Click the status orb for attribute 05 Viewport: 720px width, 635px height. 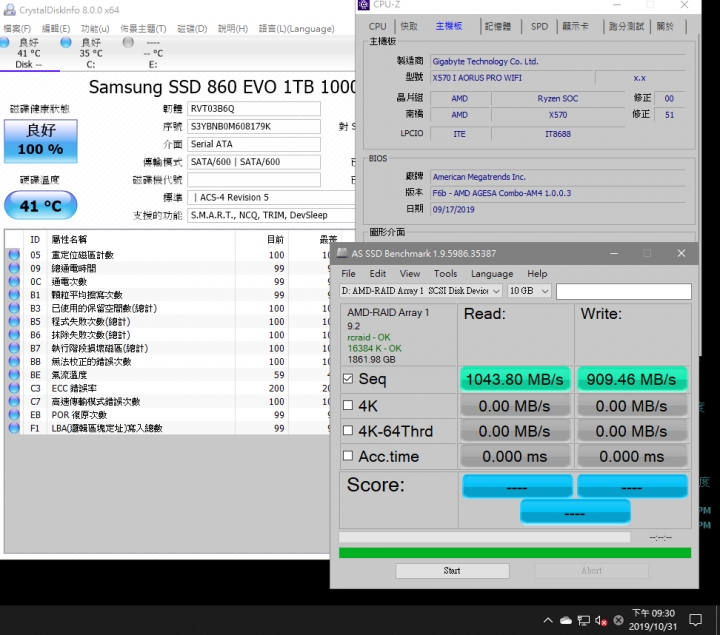14,254
